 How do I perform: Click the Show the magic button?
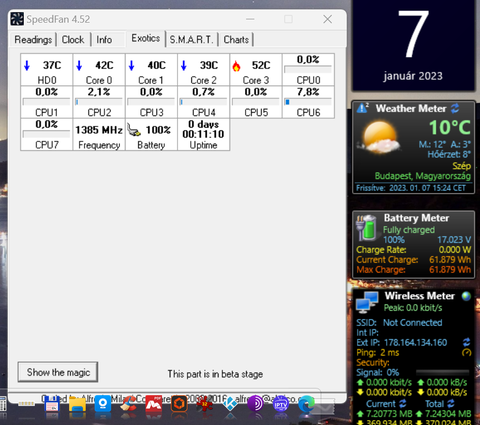pyautogui.click(x=58, y=372)
